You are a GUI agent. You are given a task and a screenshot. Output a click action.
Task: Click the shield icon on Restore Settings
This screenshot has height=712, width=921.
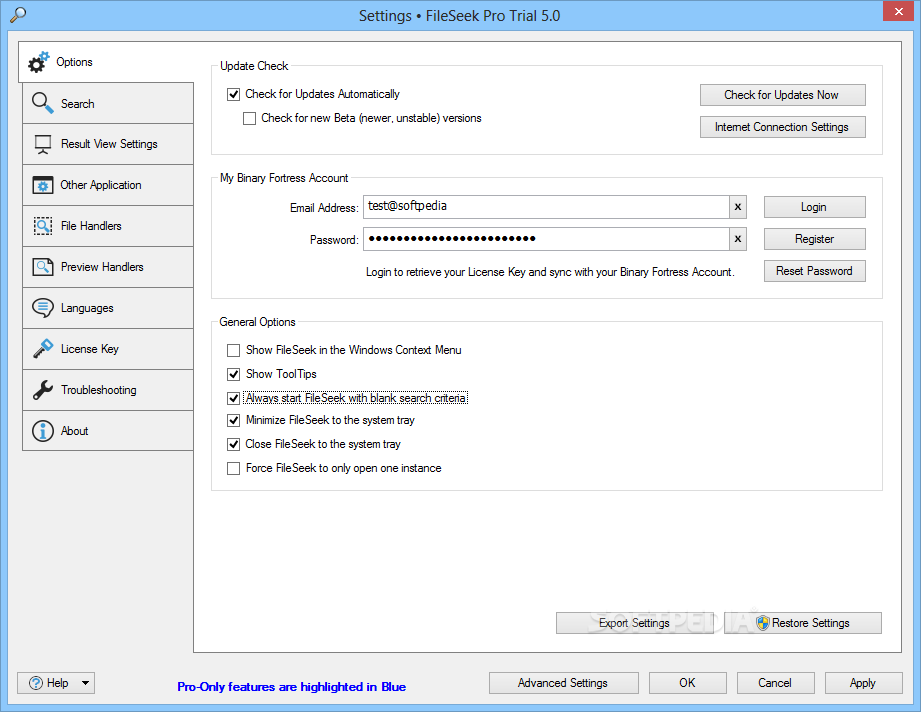[x=762, y=623]
